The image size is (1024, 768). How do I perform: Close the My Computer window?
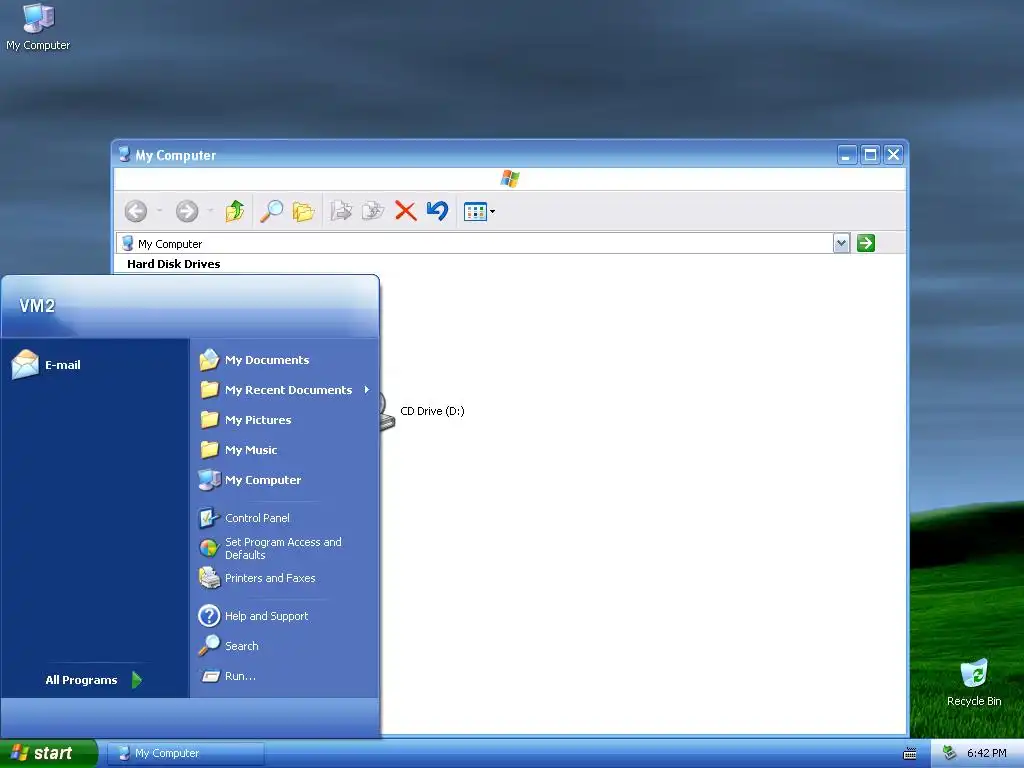click(x=893, y=155)
